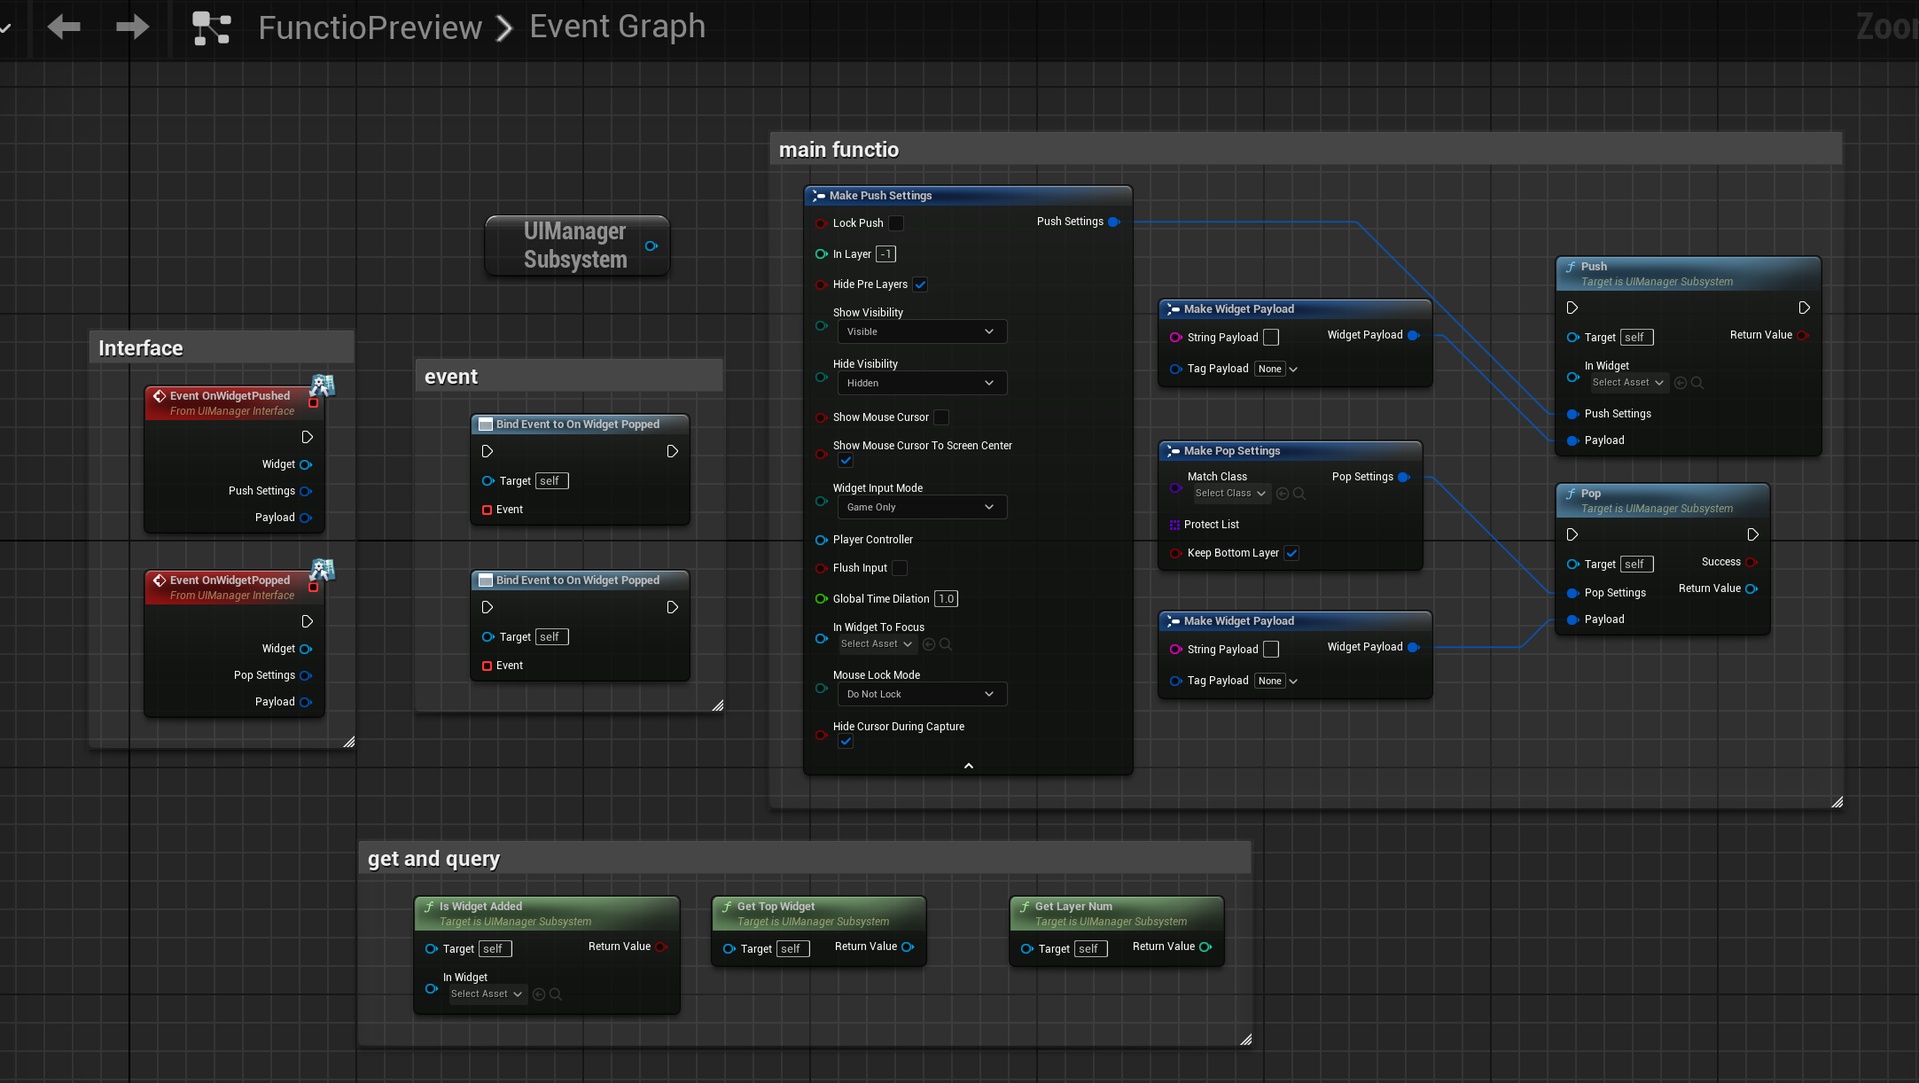Collapse Make Push Settings advanced pins
Viewport: 1919px width, 1083px height.
968,766
